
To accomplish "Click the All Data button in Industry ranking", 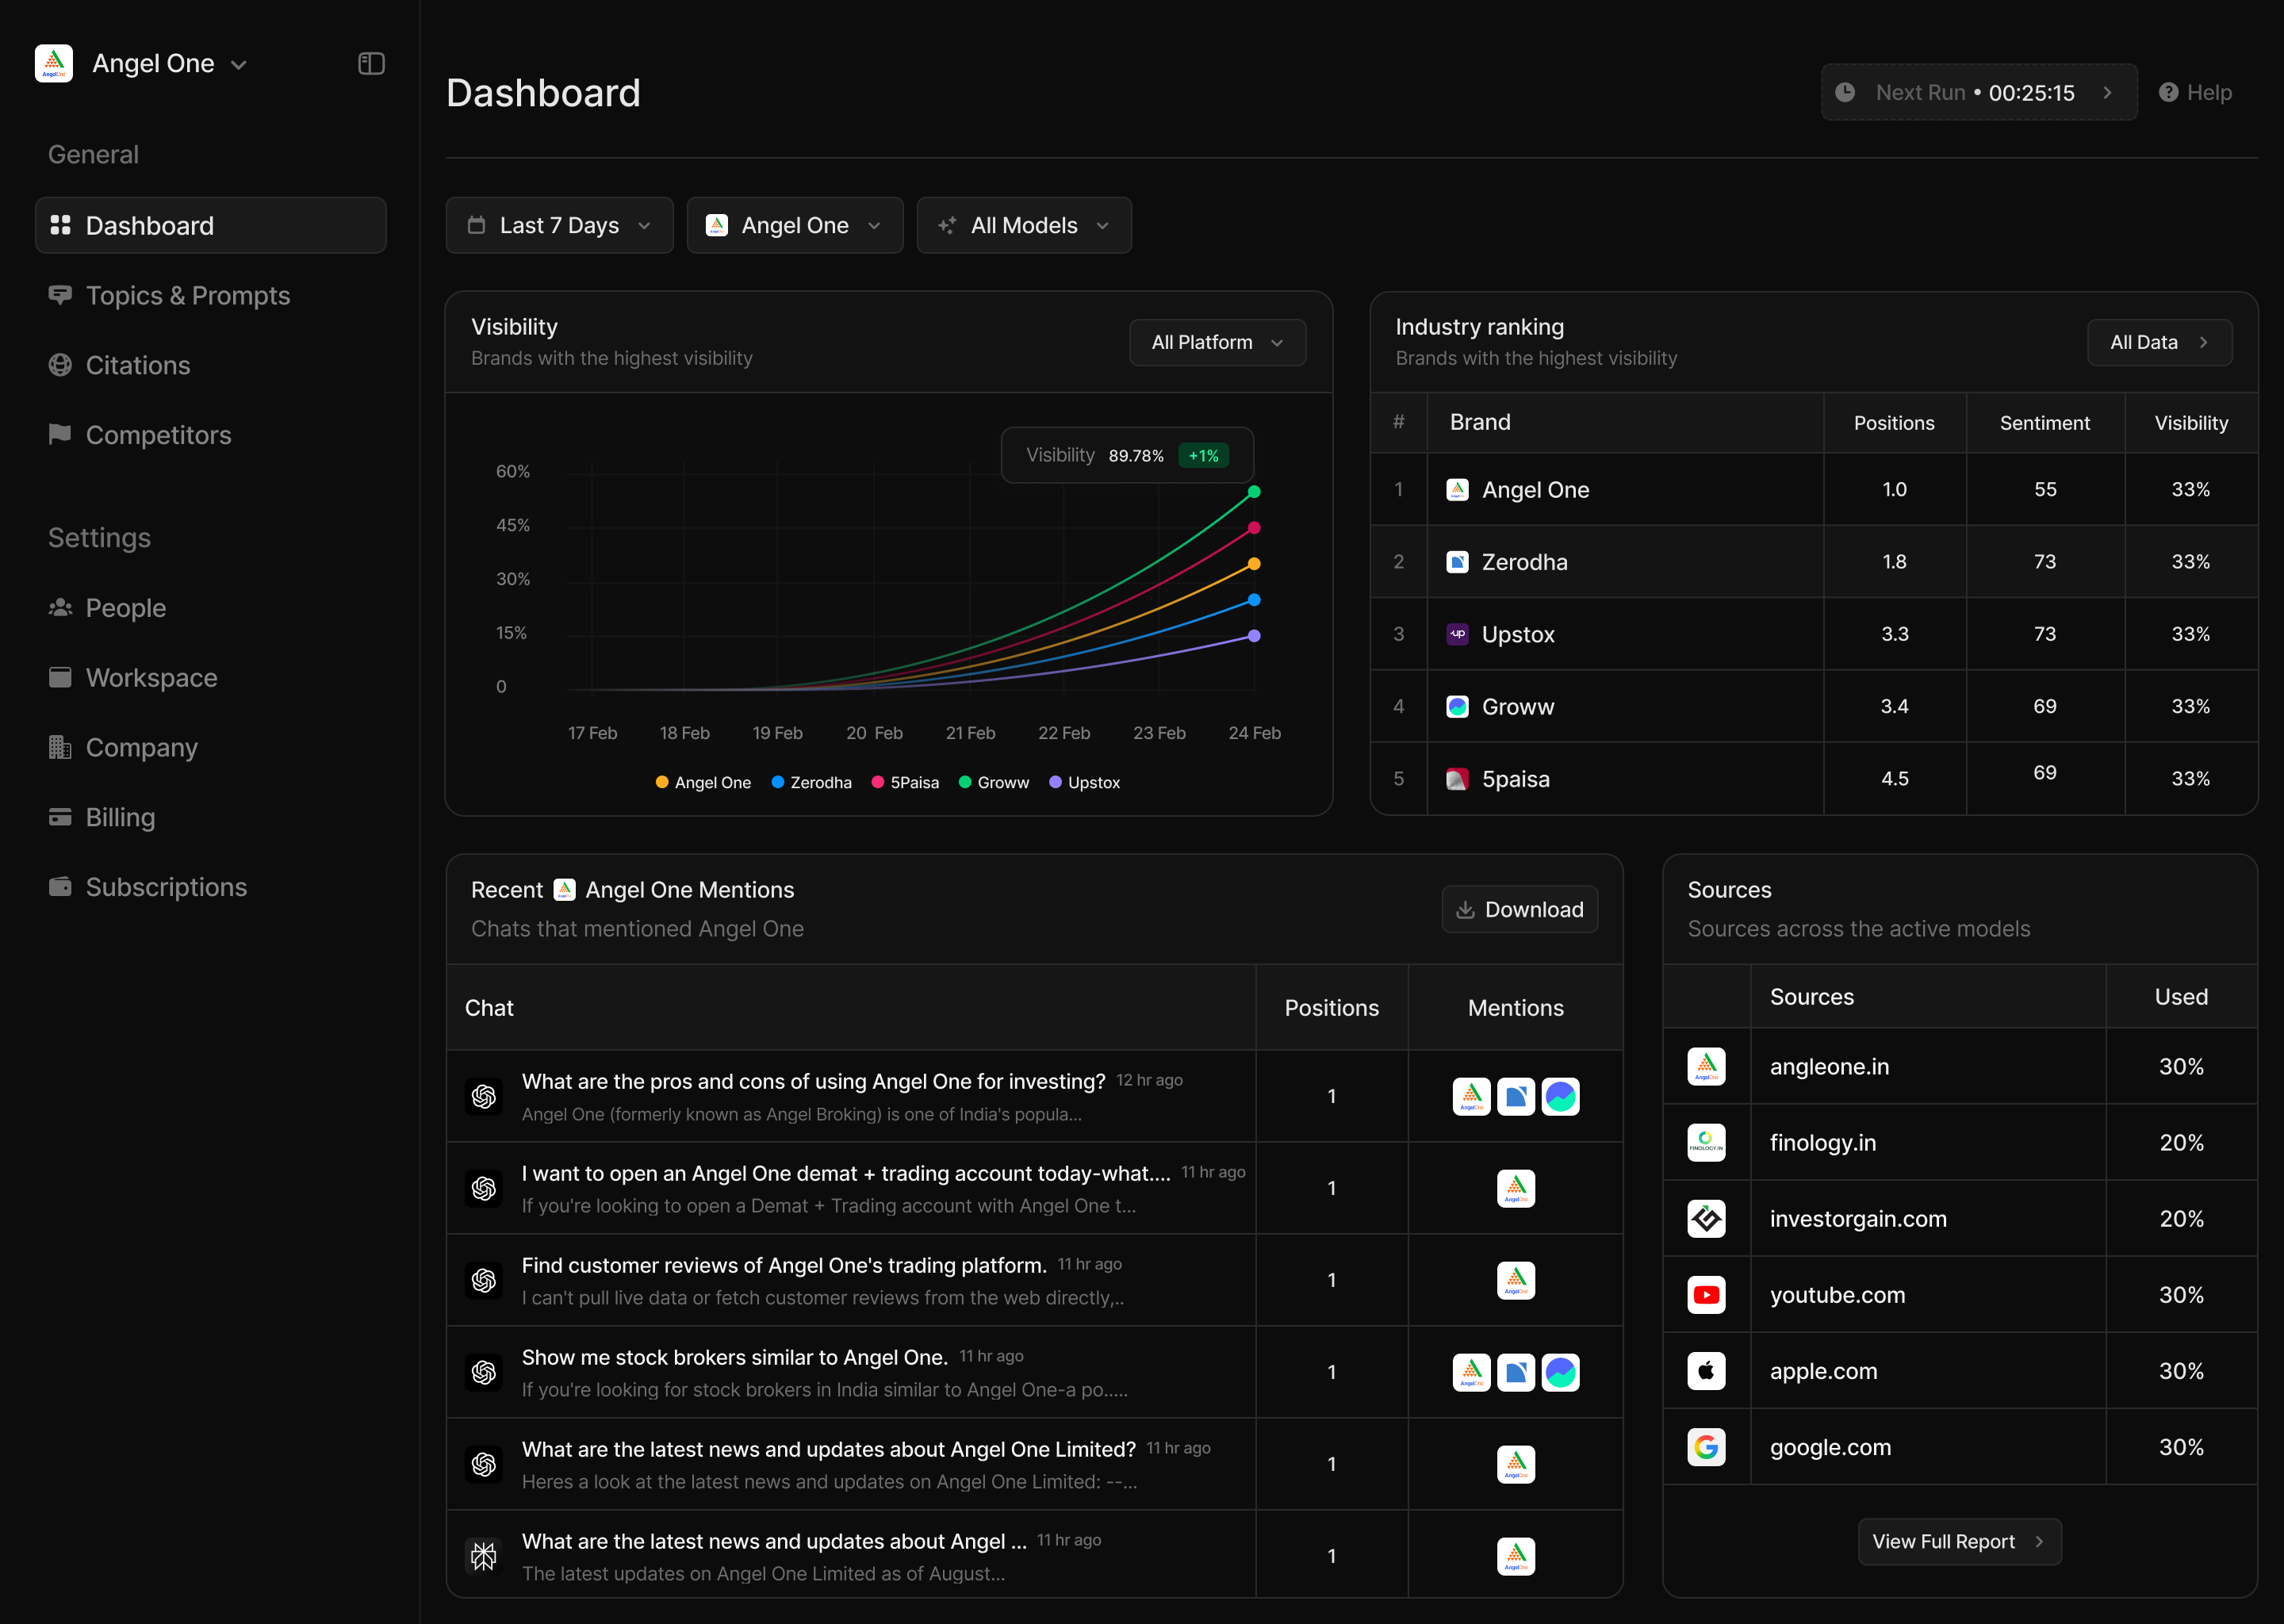I will (x=2159, y=343).
